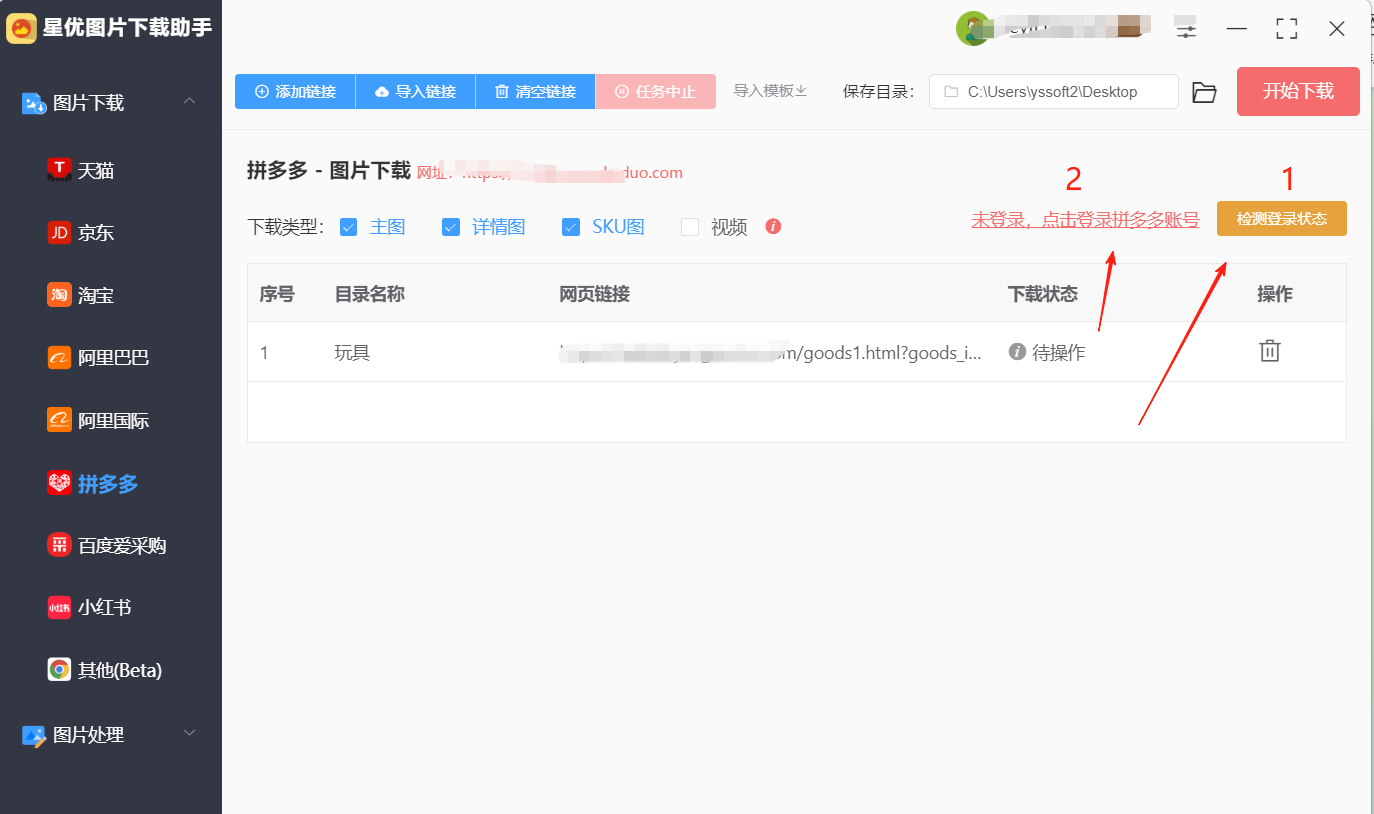
Task: Click the 检测登录状态 button
Action: click(x=1282, y=219)
